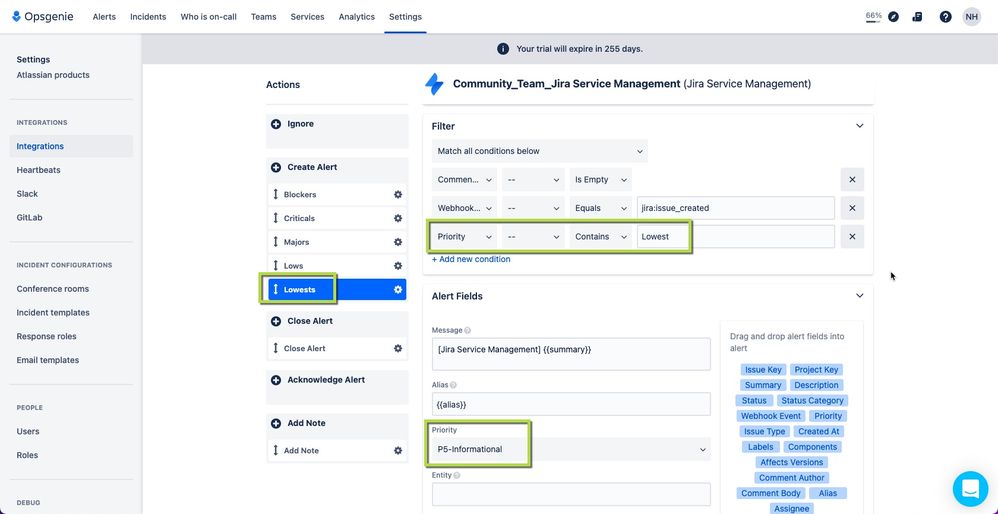998x514 pixels.
Task: Open the Contains operator dropdown
Action: point(600,237)
